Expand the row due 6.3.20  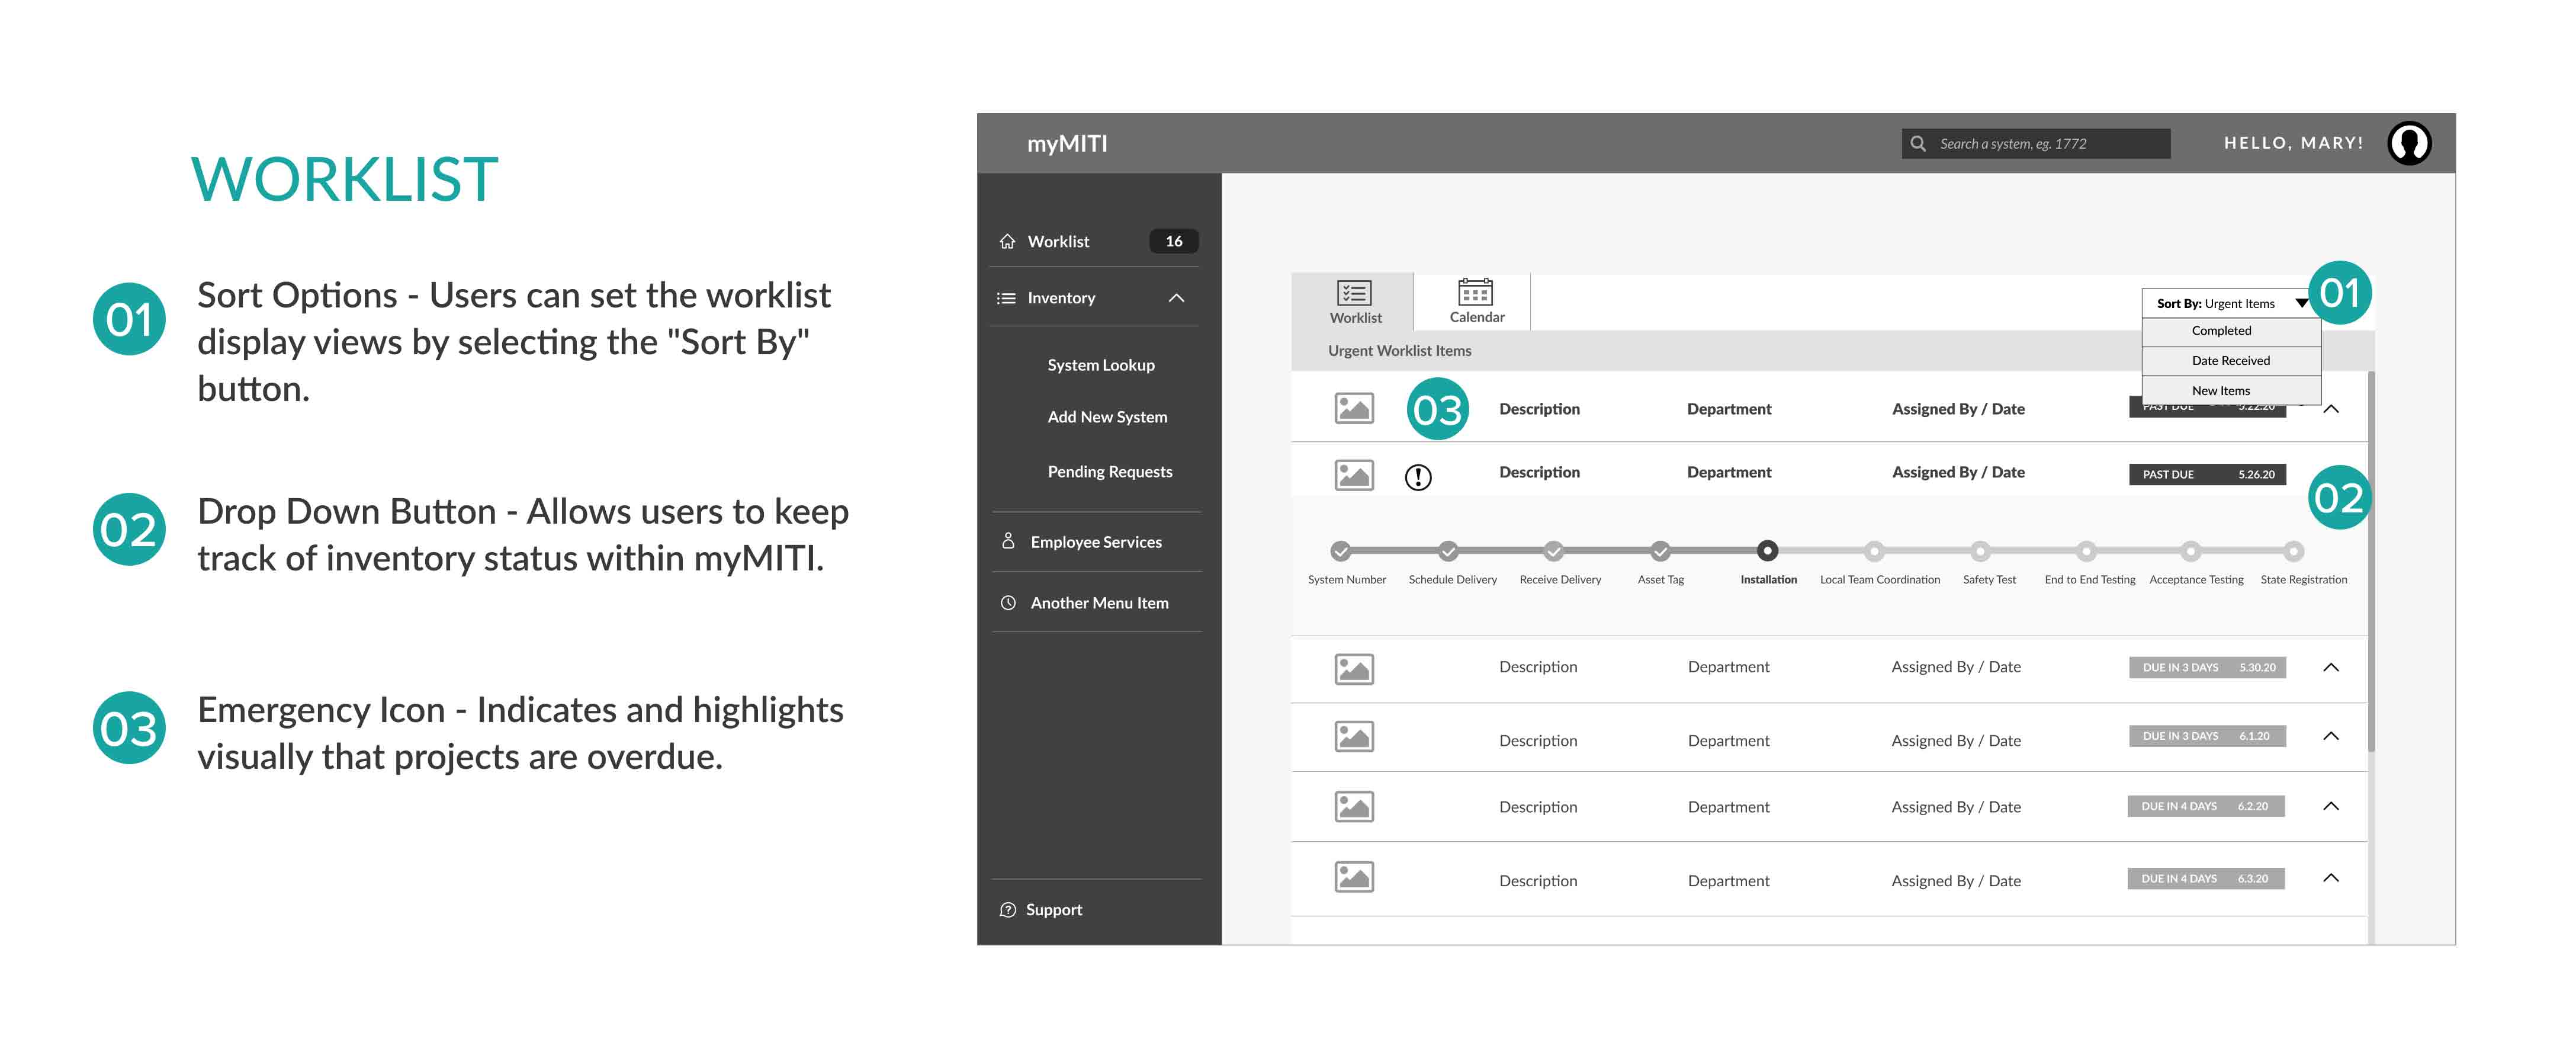pos(2330,878)
